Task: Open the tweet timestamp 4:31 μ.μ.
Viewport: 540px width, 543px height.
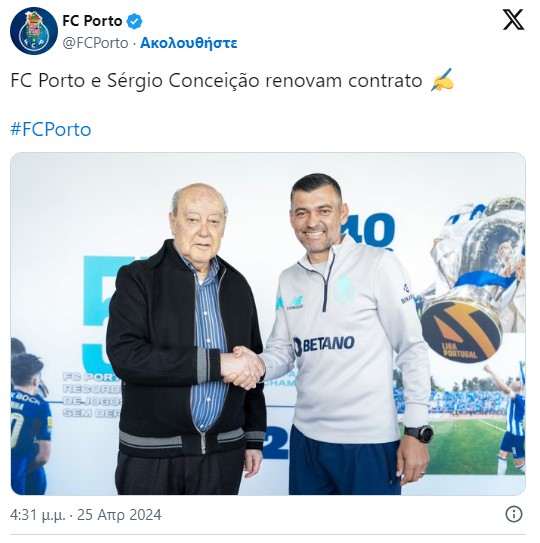Action: click(x=37, y=515)
